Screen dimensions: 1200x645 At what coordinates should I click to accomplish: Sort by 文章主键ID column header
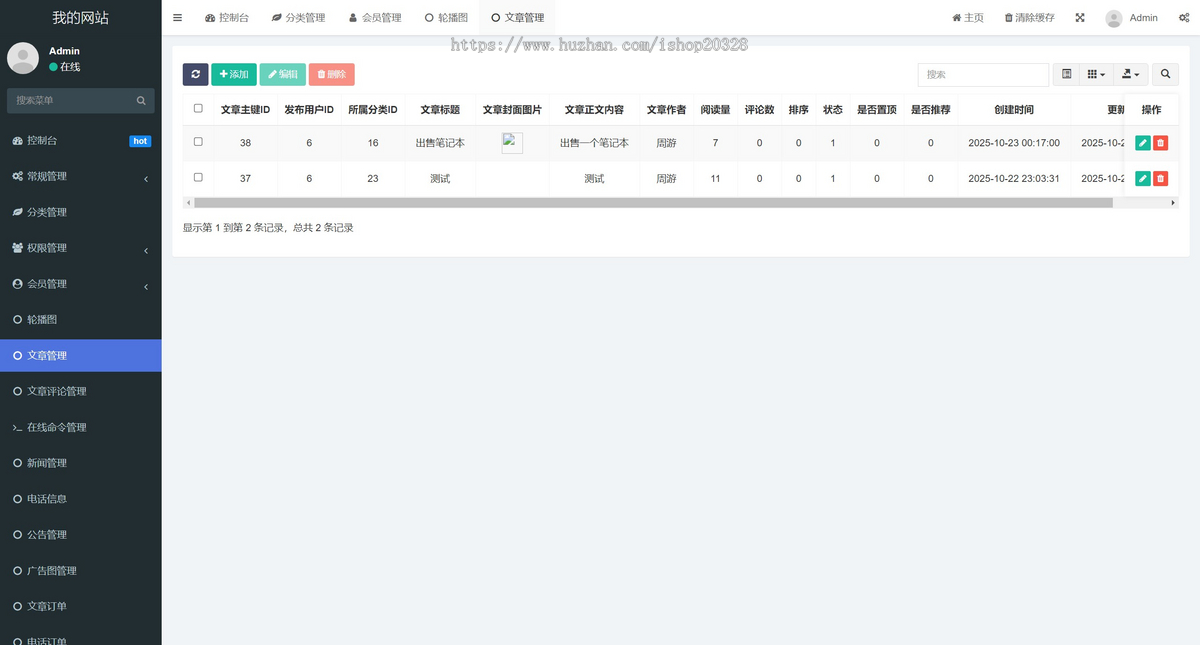tap(245, 110)
